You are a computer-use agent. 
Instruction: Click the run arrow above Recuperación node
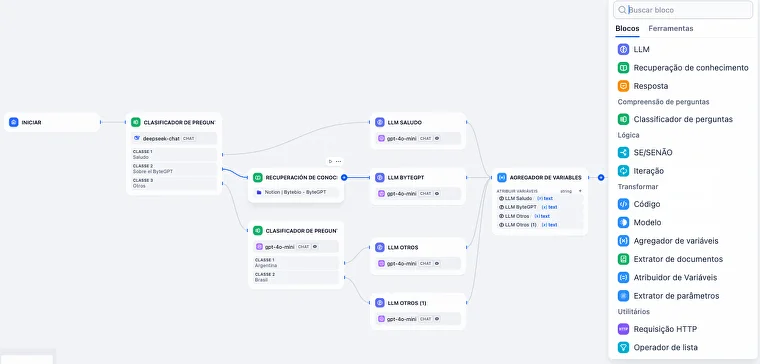330,161
